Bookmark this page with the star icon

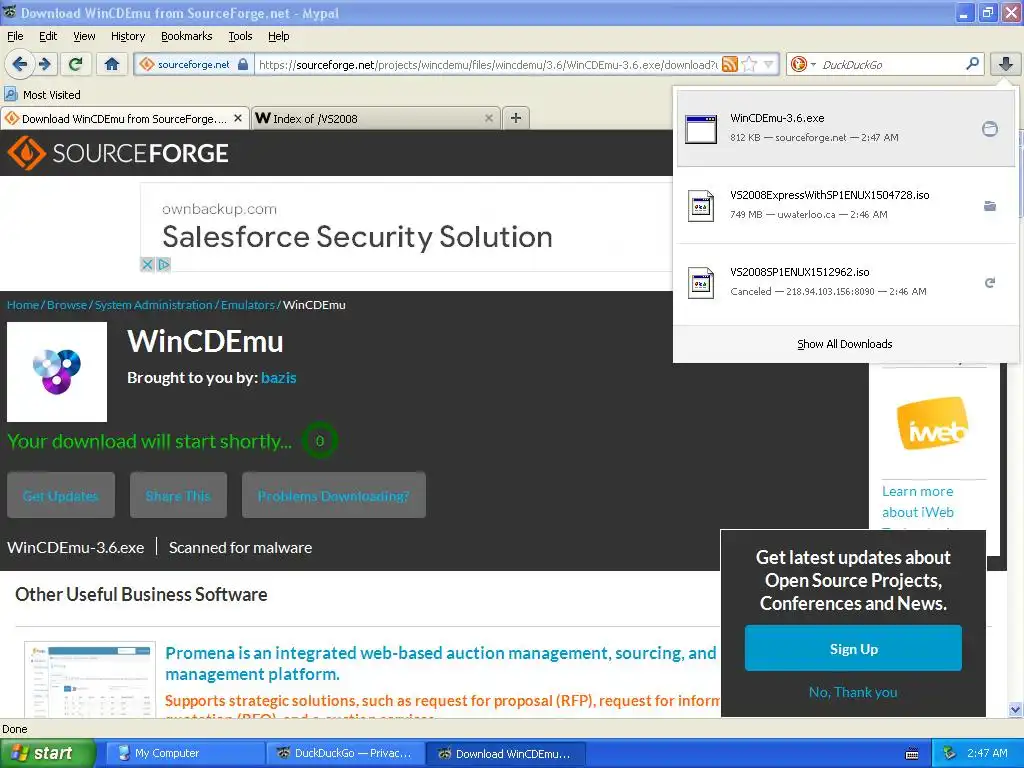750,64
